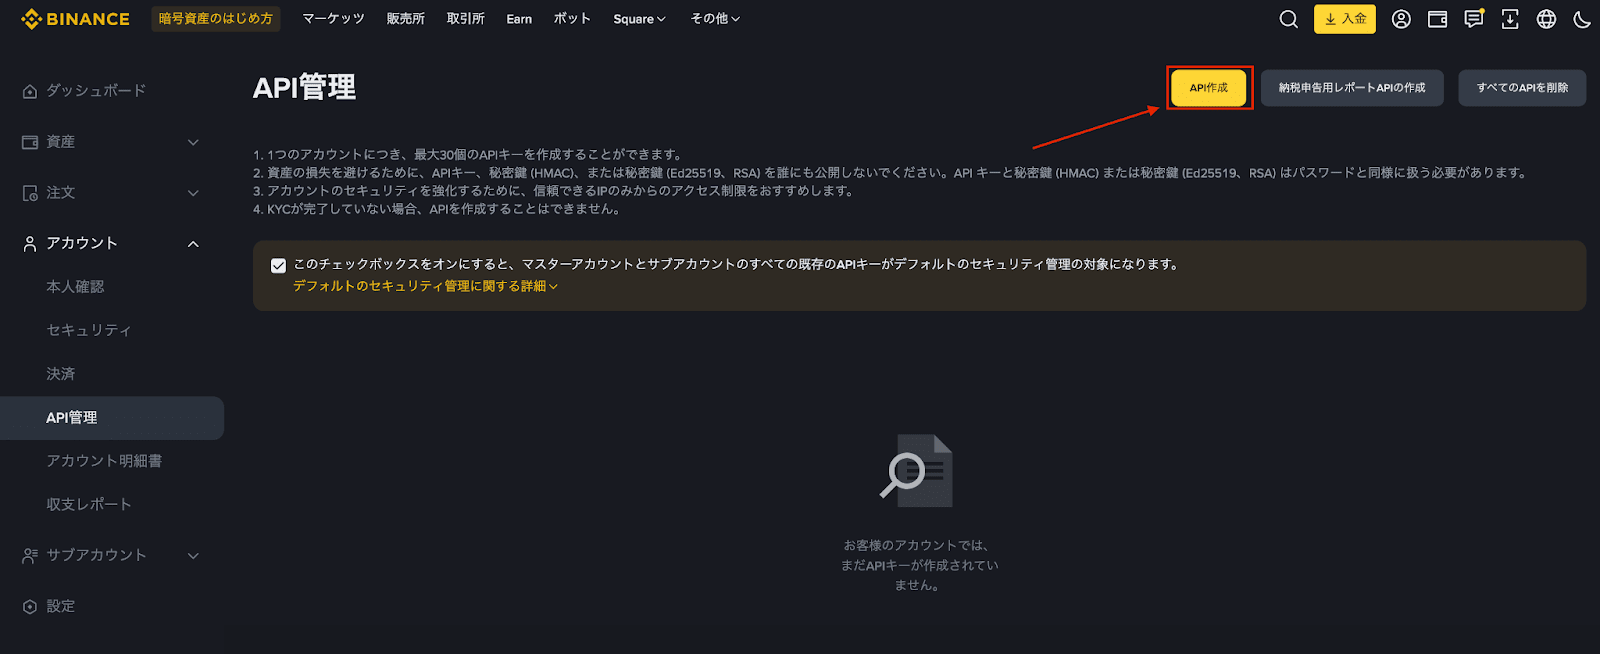Expand the 注文 sidebar section chevron
1600x654 pixels.
[x=193, y=193]
